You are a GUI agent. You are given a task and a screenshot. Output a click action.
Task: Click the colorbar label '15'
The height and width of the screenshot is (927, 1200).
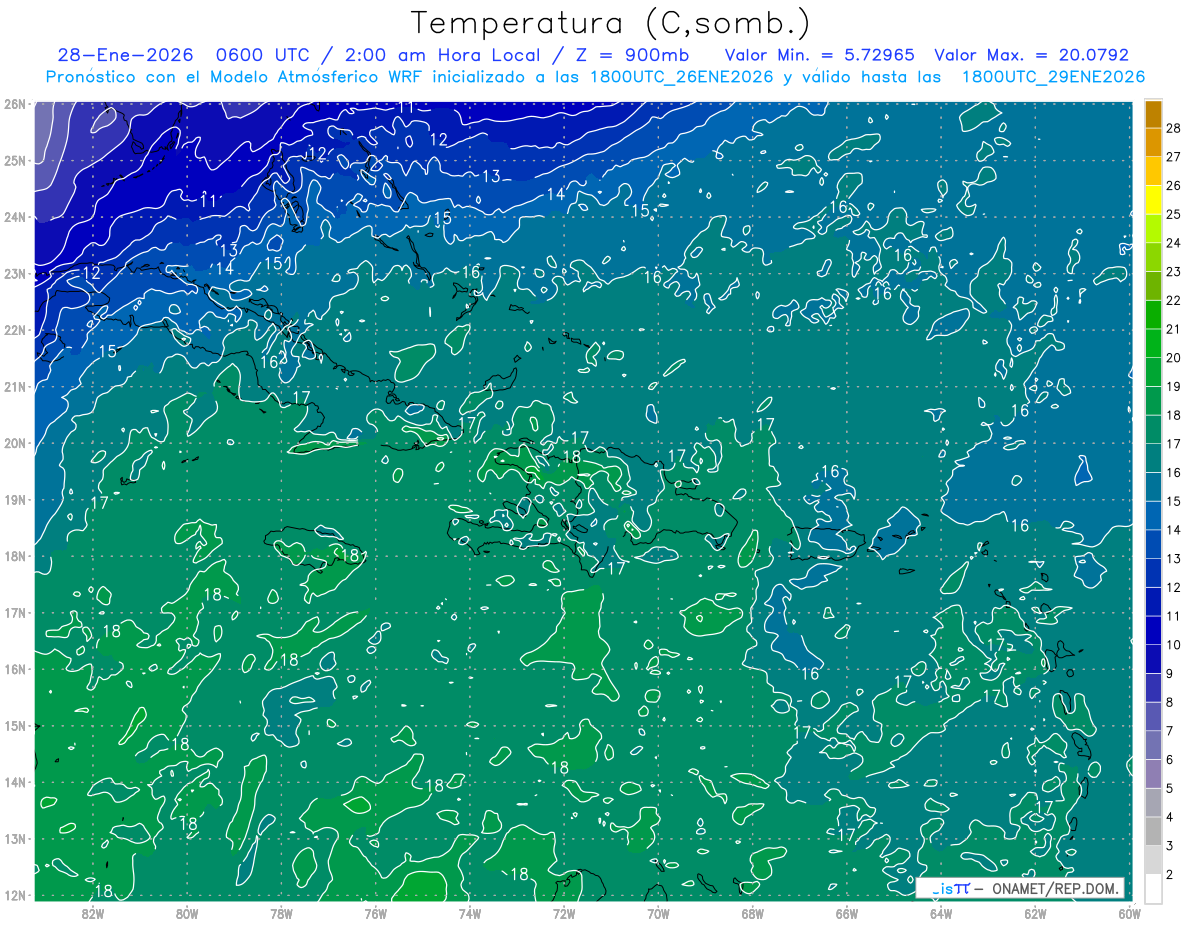[x=1173, y=501]
